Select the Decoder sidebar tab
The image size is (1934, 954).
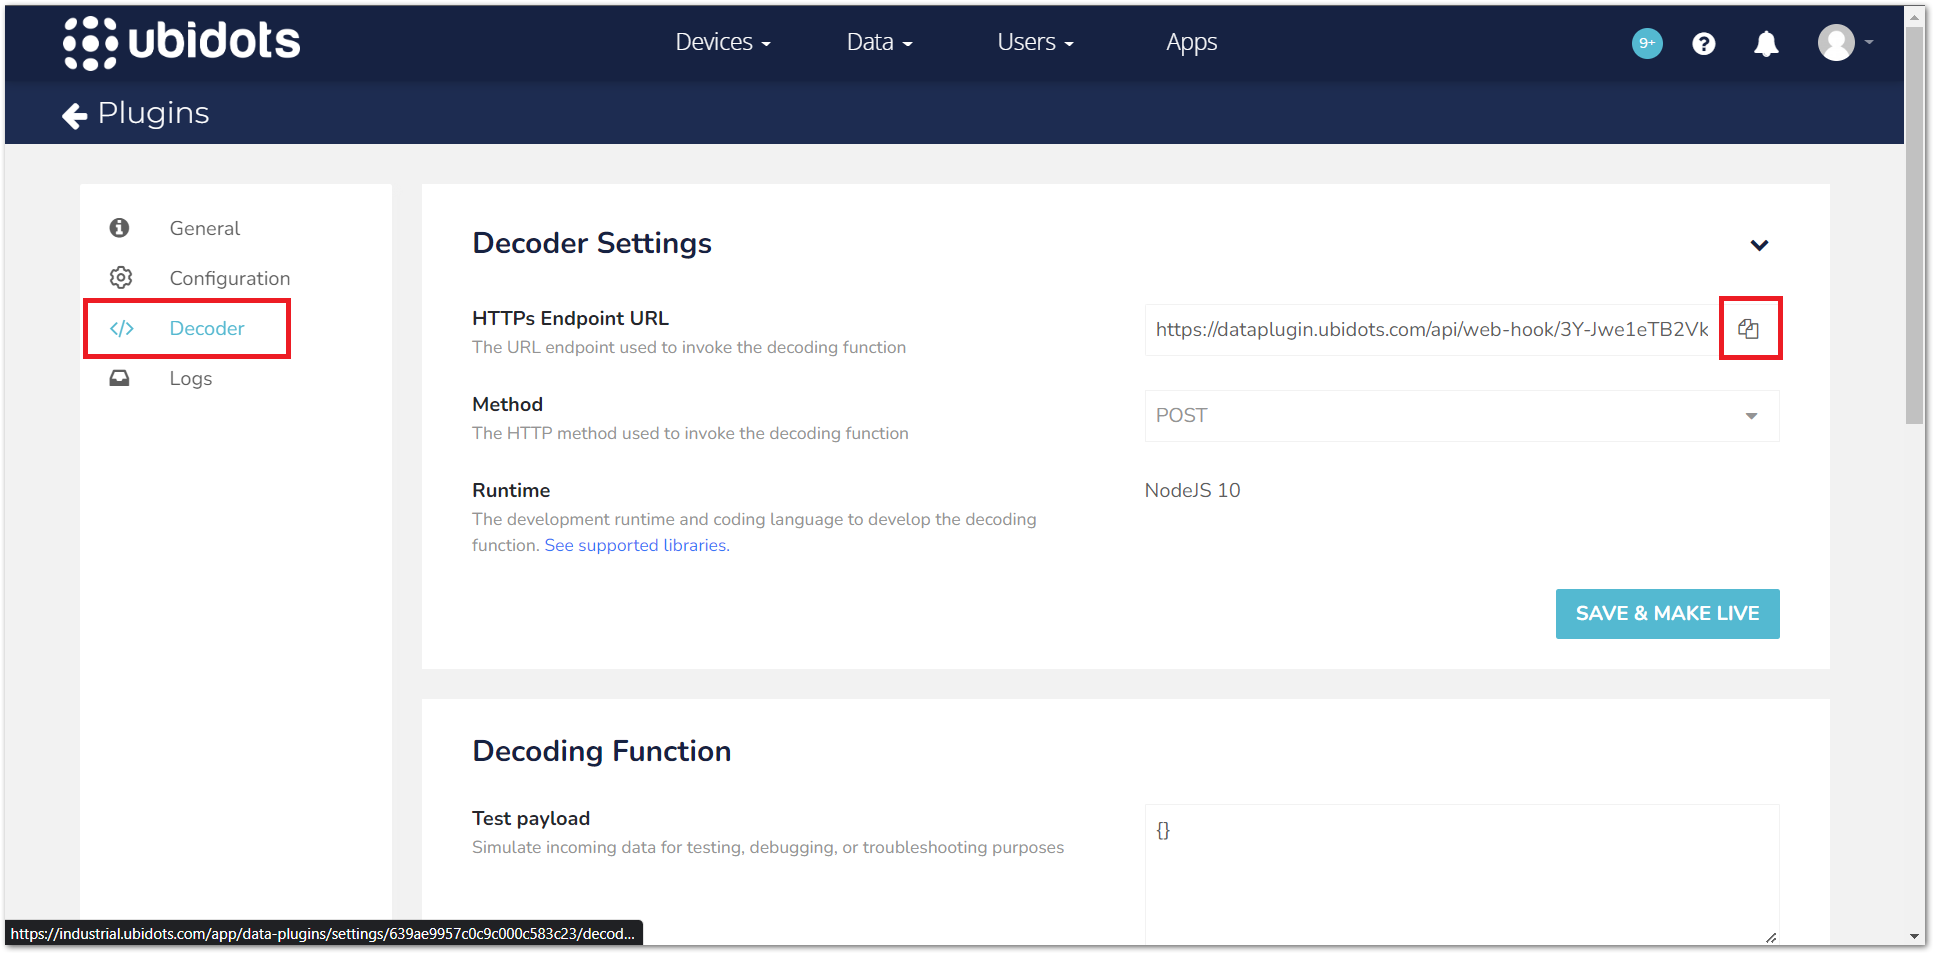[206, 328]
